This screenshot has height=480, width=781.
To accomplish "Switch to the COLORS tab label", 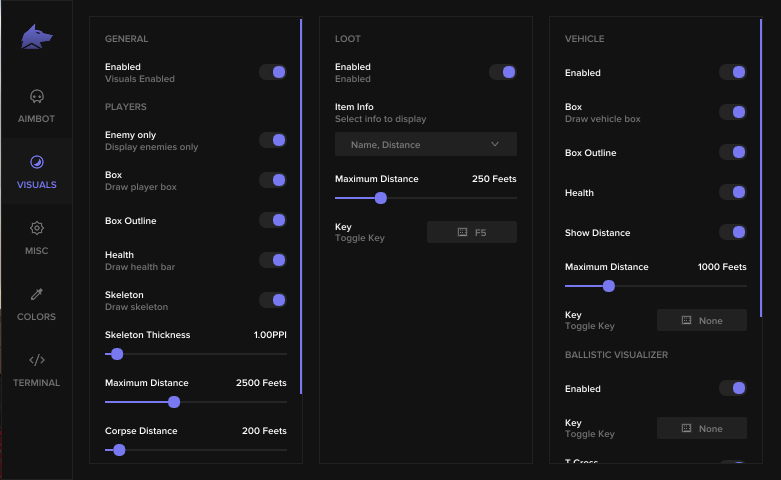I will click(37, 317).
